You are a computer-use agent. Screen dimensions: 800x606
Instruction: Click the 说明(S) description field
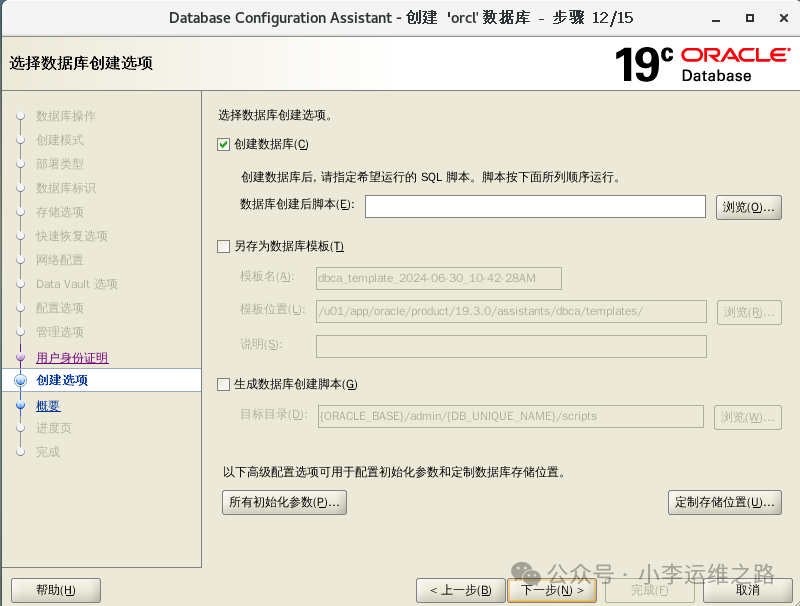511,346
